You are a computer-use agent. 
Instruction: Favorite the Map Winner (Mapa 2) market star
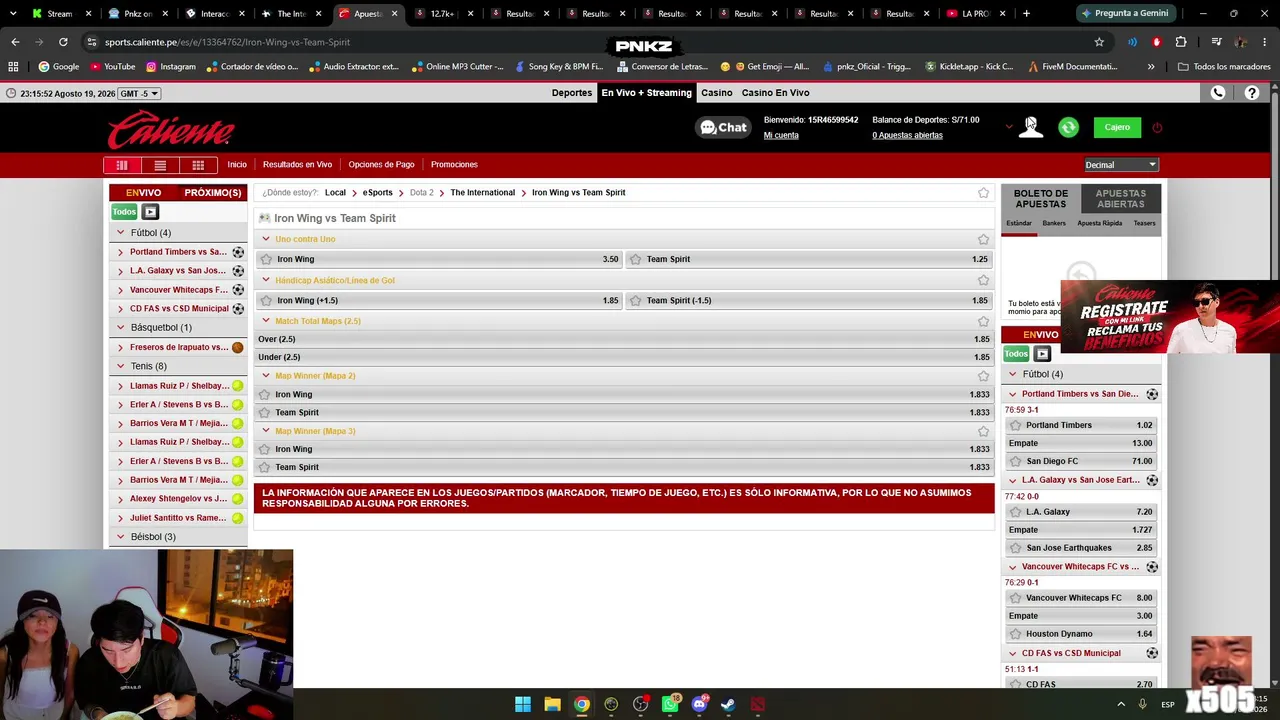coord(983,376)
